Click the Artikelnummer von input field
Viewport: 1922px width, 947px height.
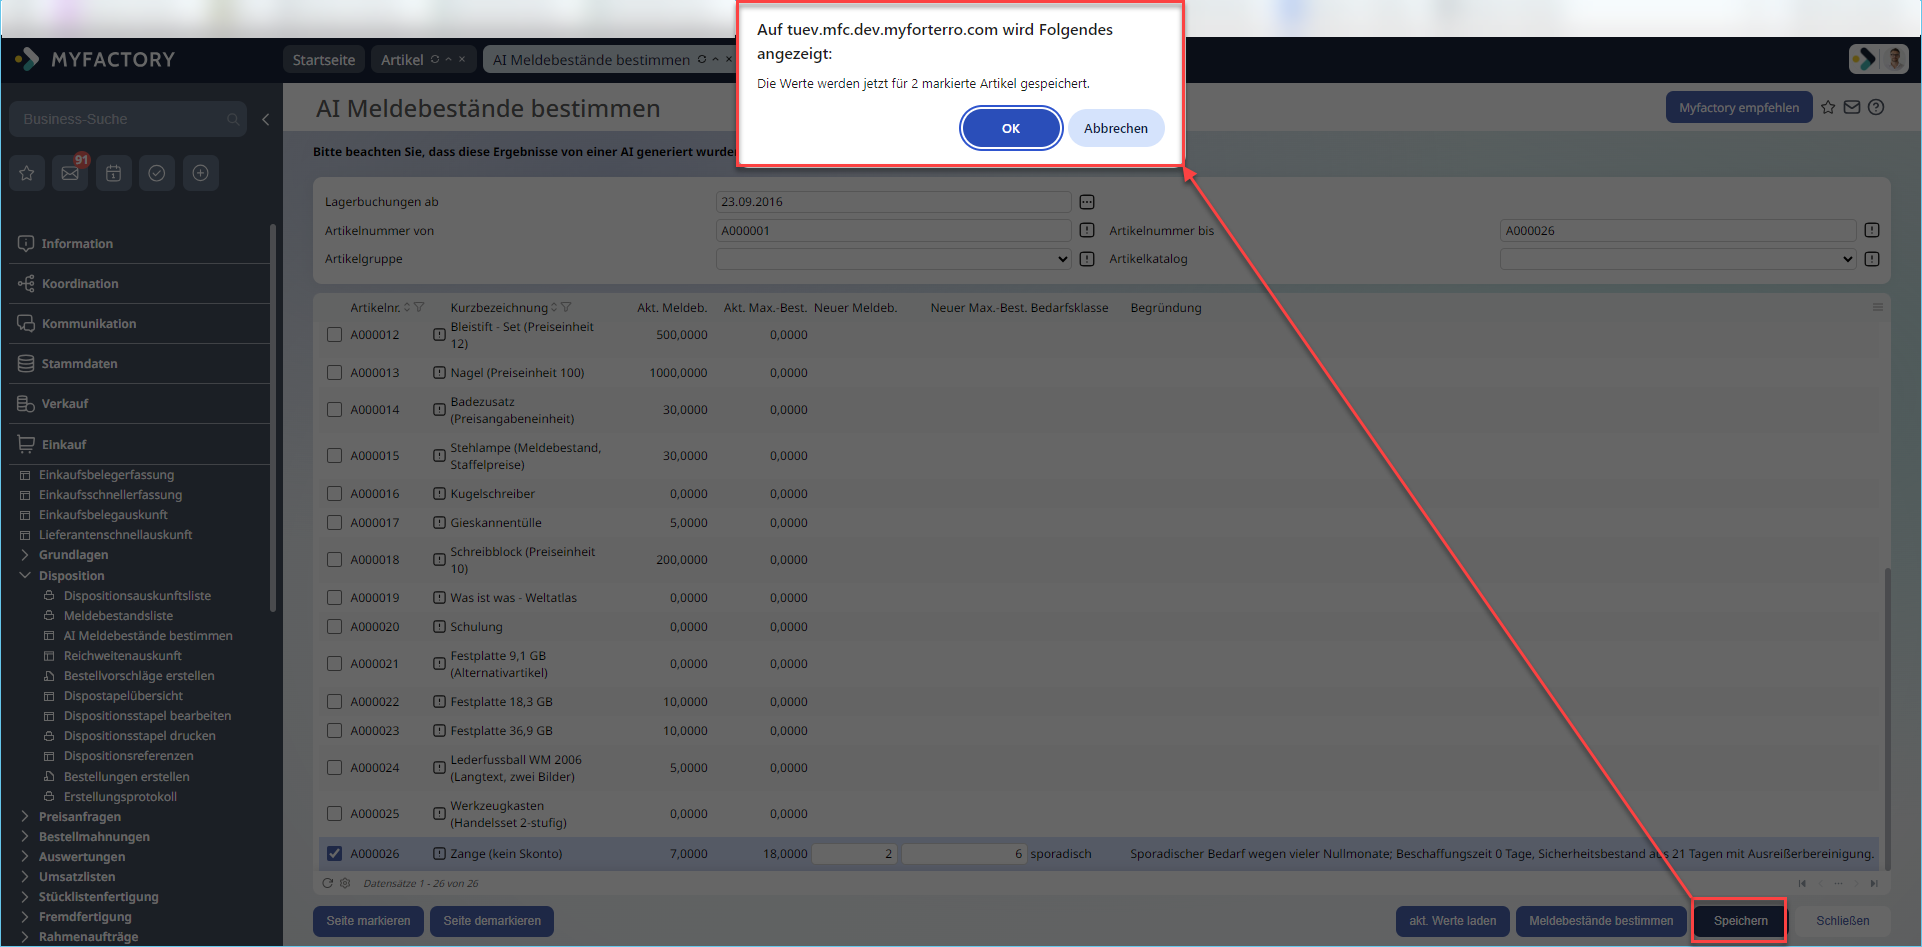[x=894, y=231]
